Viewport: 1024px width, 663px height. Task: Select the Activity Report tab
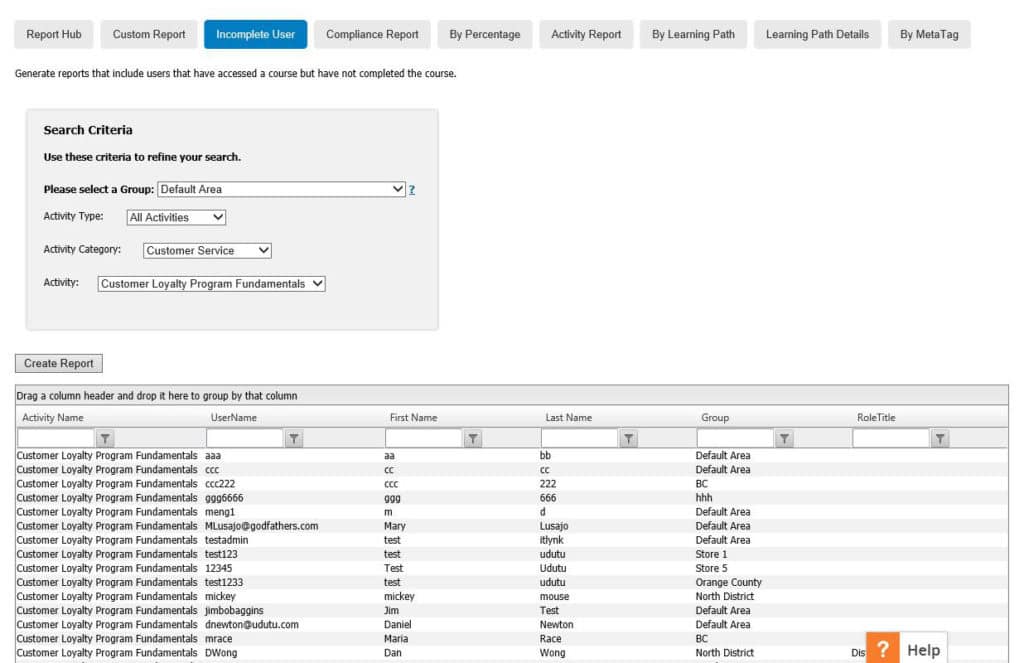(586, 34)
